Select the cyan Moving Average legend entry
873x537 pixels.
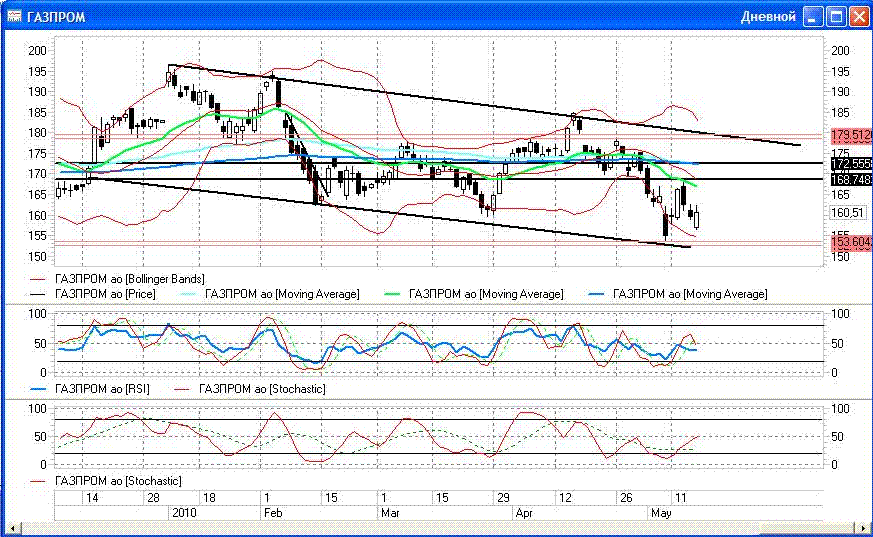click(x=270, y=294)
